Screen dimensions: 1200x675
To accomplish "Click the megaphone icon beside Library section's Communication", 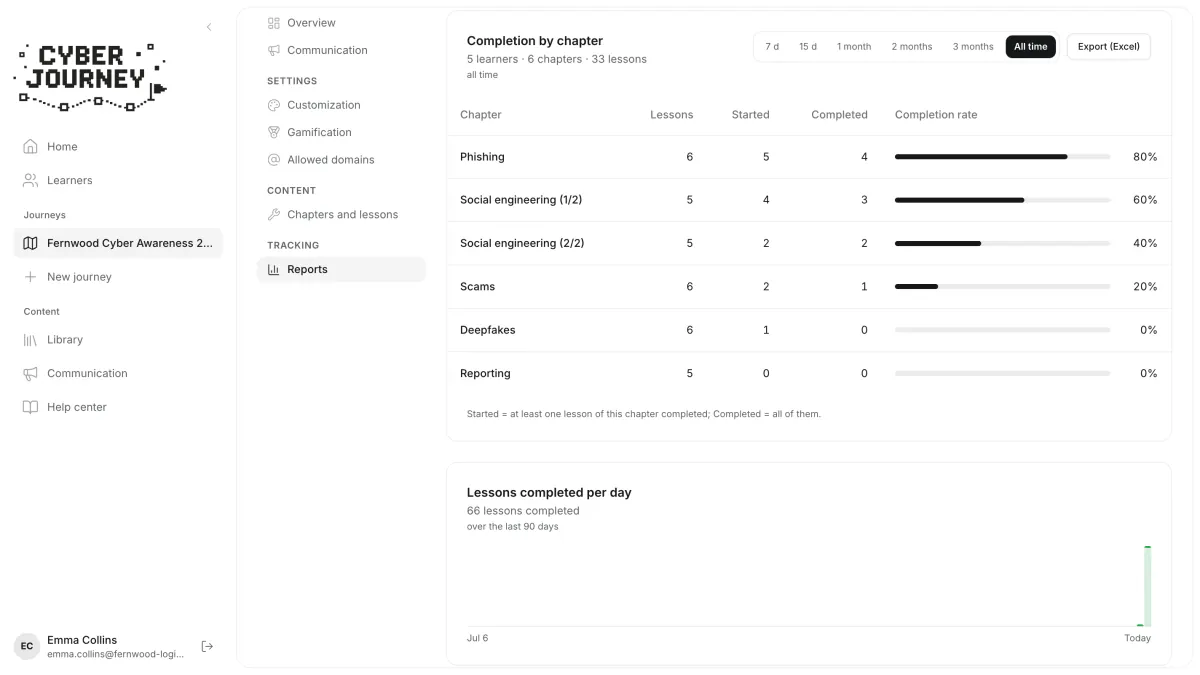I will [x=31, y=373].
